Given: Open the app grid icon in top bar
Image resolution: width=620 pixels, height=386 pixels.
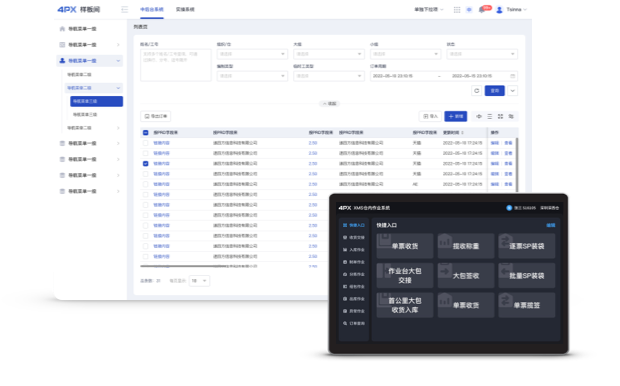Looking at the screenshot, I should coord(457,9).
